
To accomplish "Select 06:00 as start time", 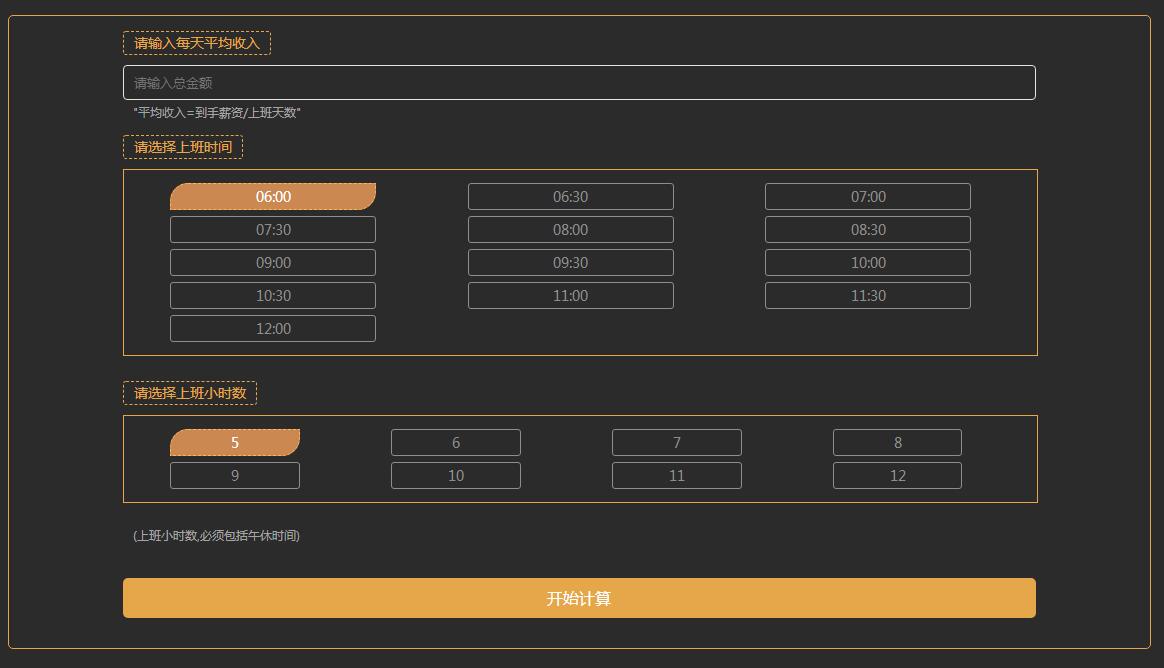I will [273, 197].
